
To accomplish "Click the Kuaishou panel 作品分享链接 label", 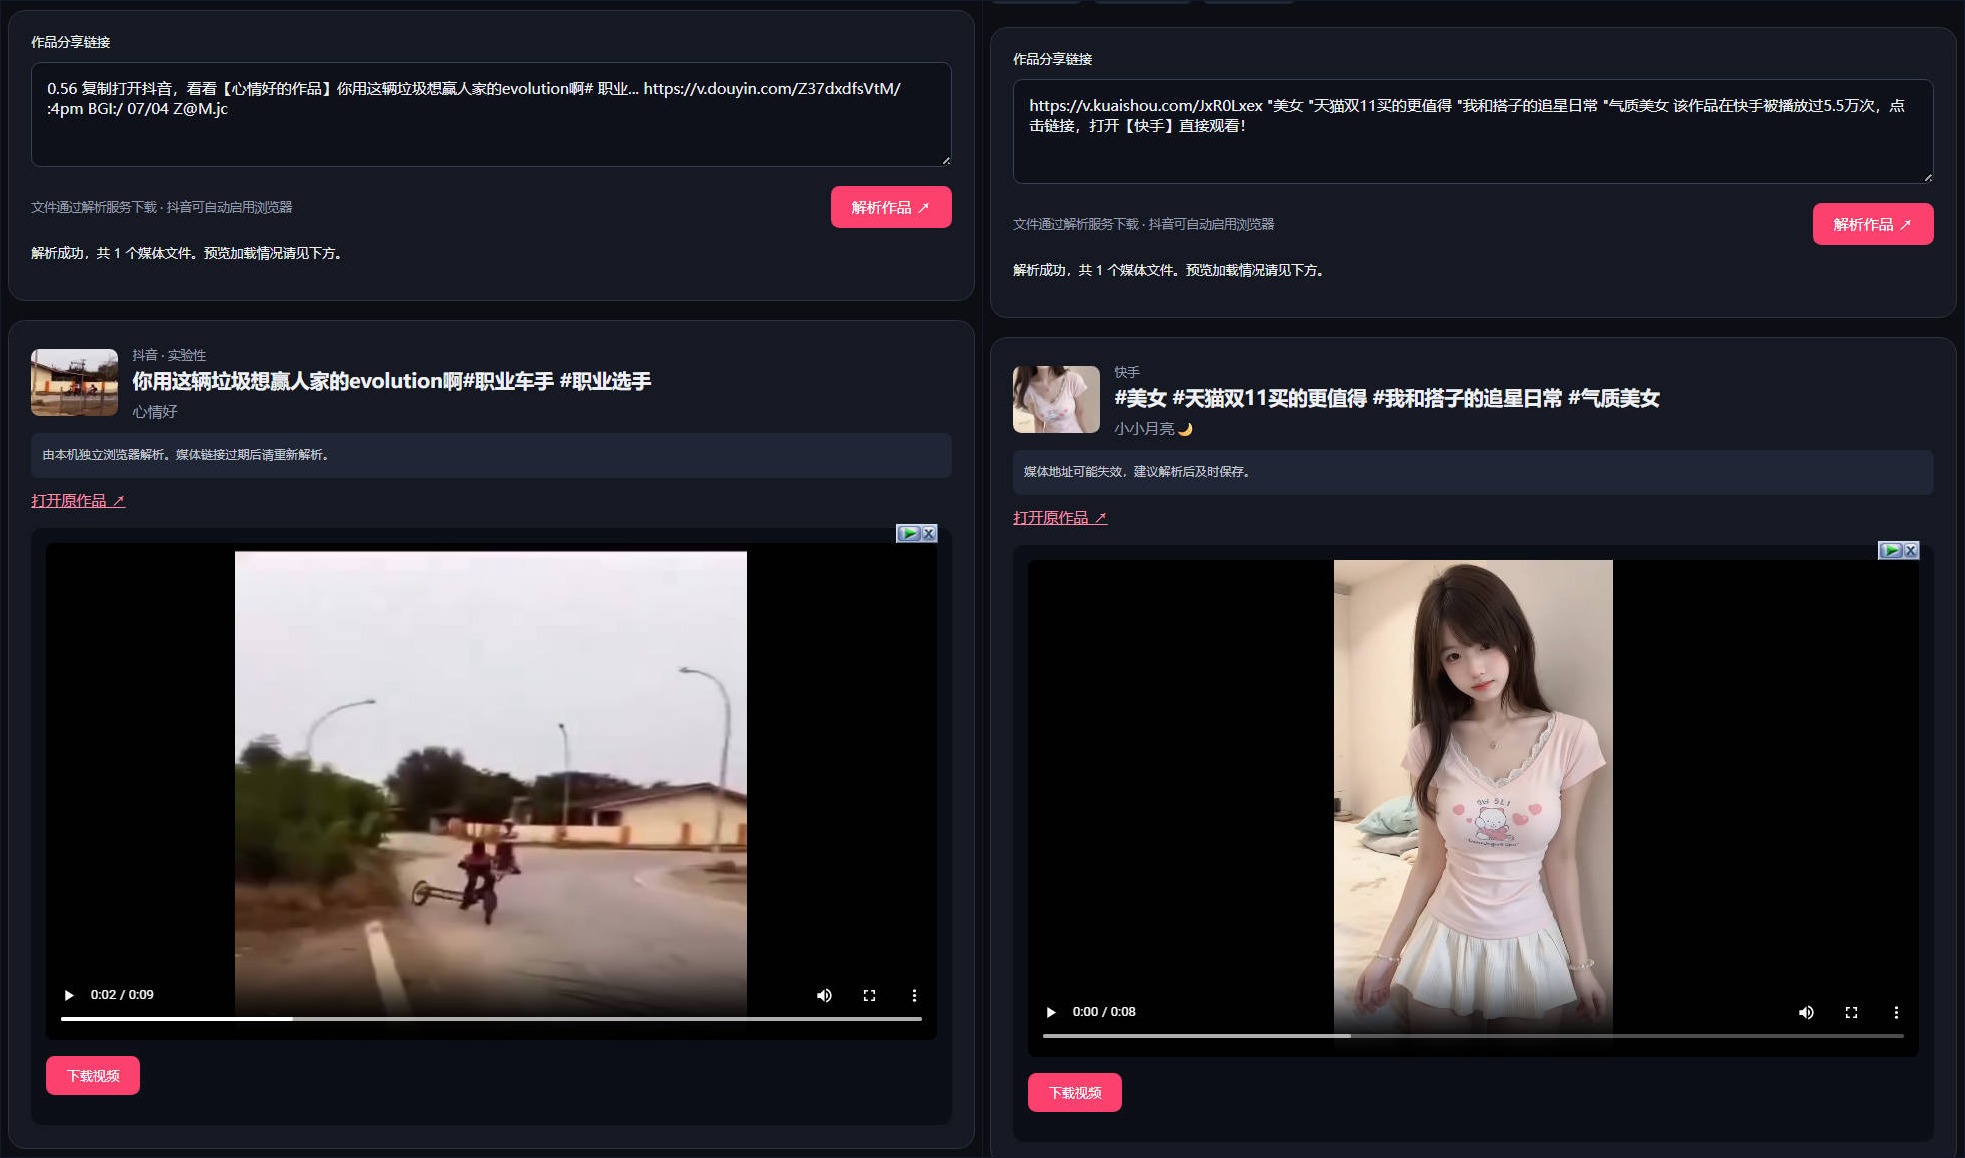I will (x=1053, y=59).
